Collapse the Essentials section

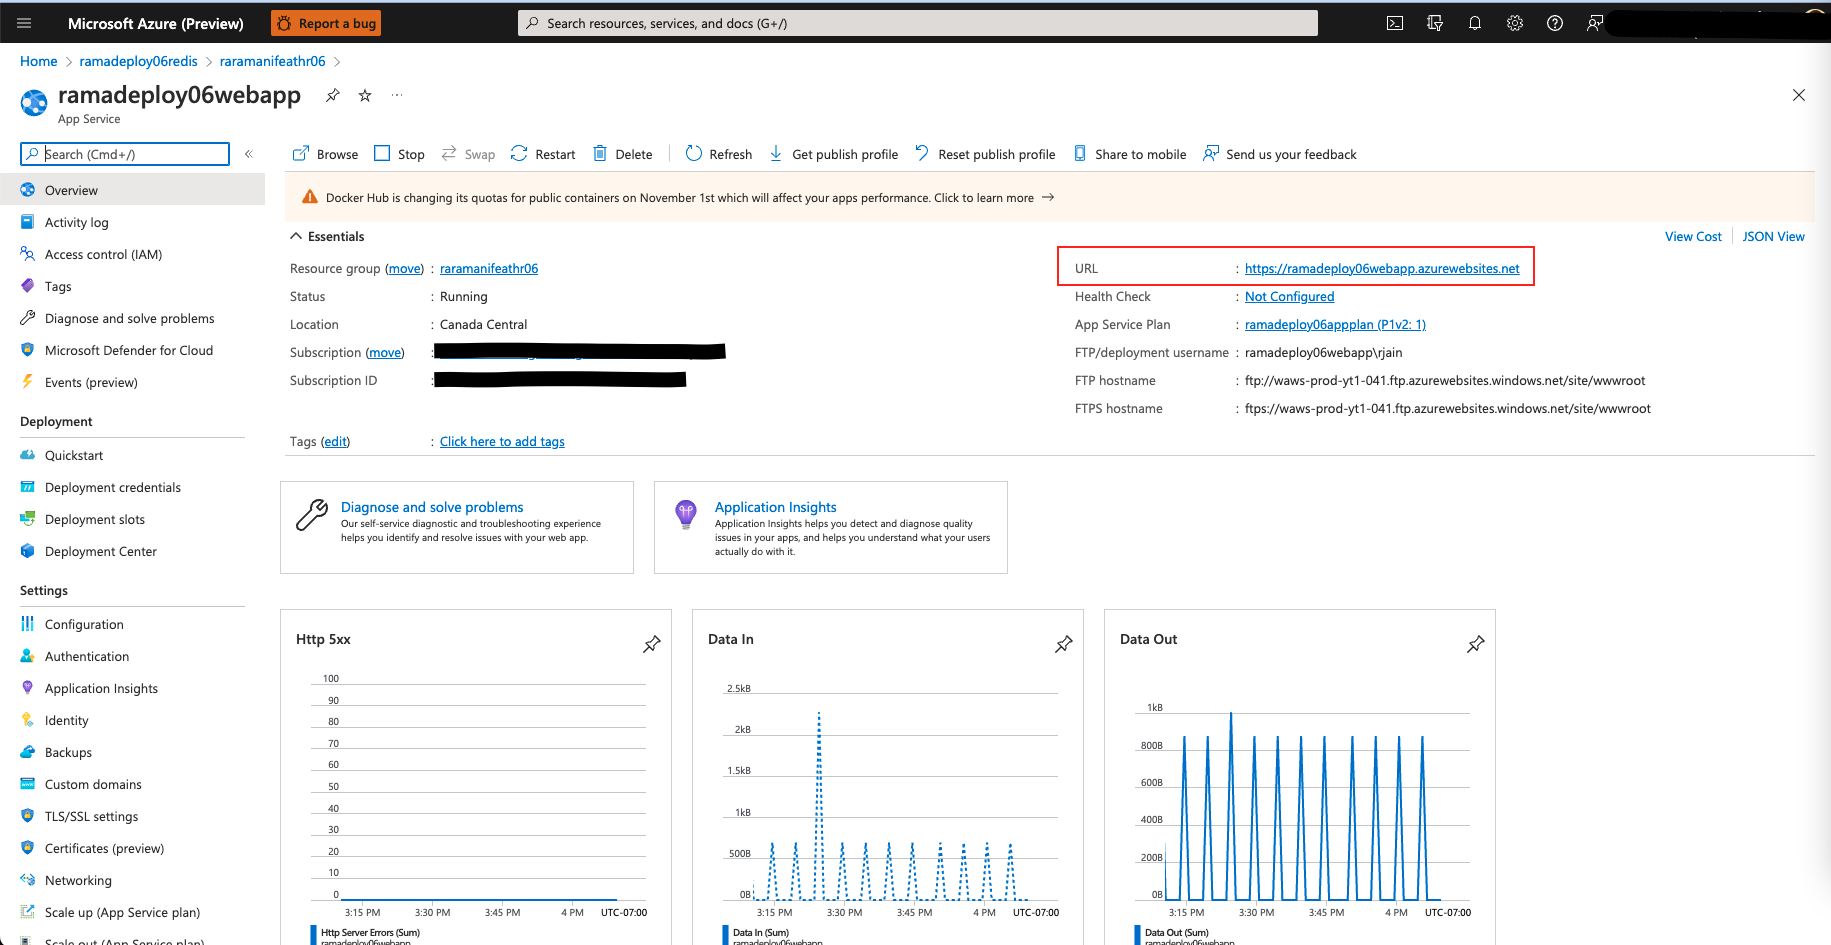(327, 236)
